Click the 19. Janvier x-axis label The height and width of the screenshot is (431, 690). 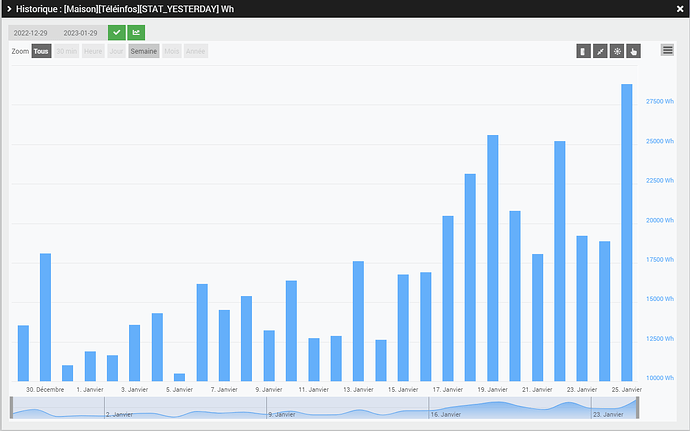pos(492,390)
